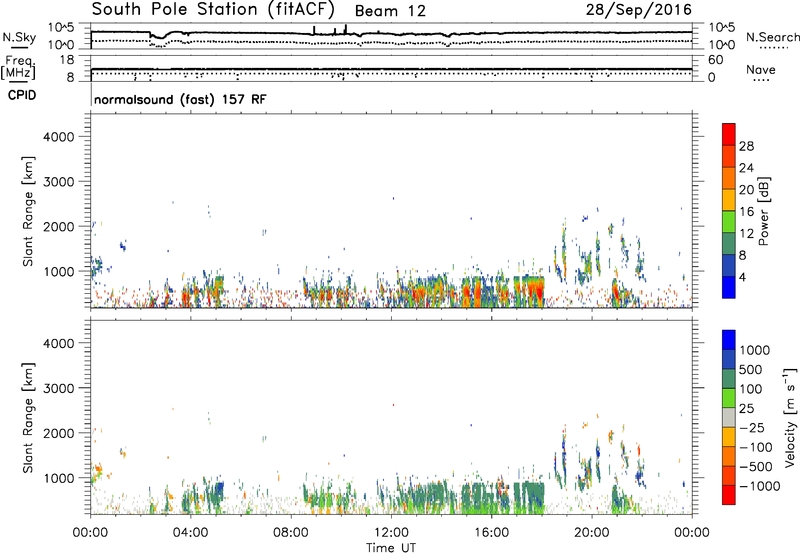The height and width of the screenshot is (554, 800).
Task: Click strong red echo near 18:00 in power panel
Action: pyautogui.click(x=537, y=291)
